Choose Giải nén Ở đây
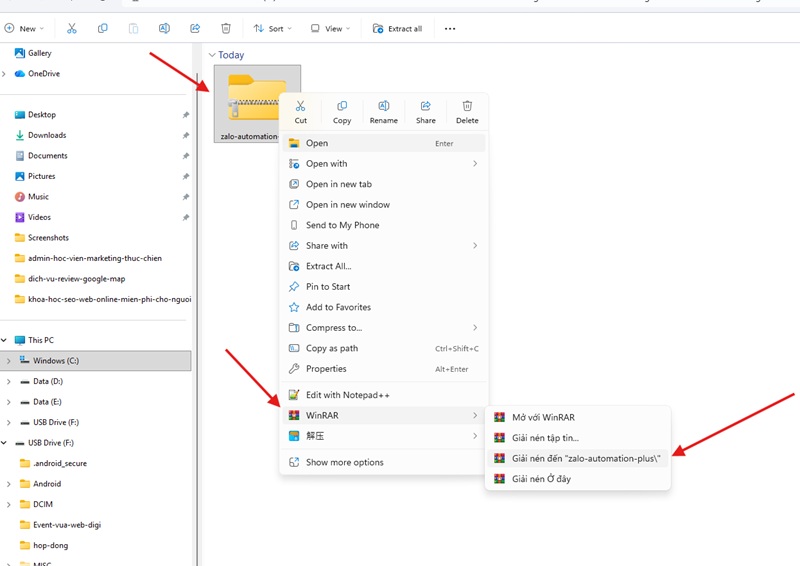This screenshot has width=800, height=566. pos(578,479)
